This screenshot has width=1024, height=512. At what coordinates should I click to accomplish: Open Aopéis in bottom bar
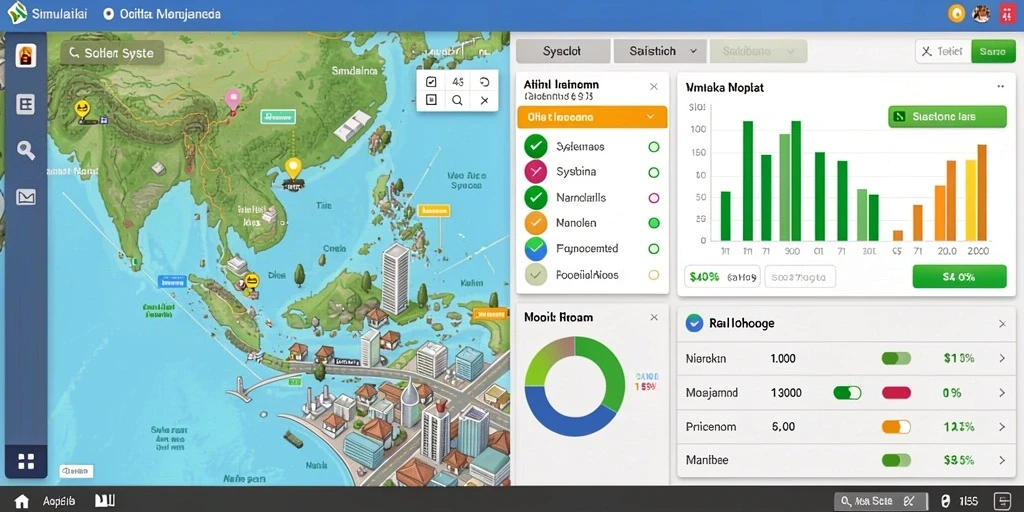[59, 502]
